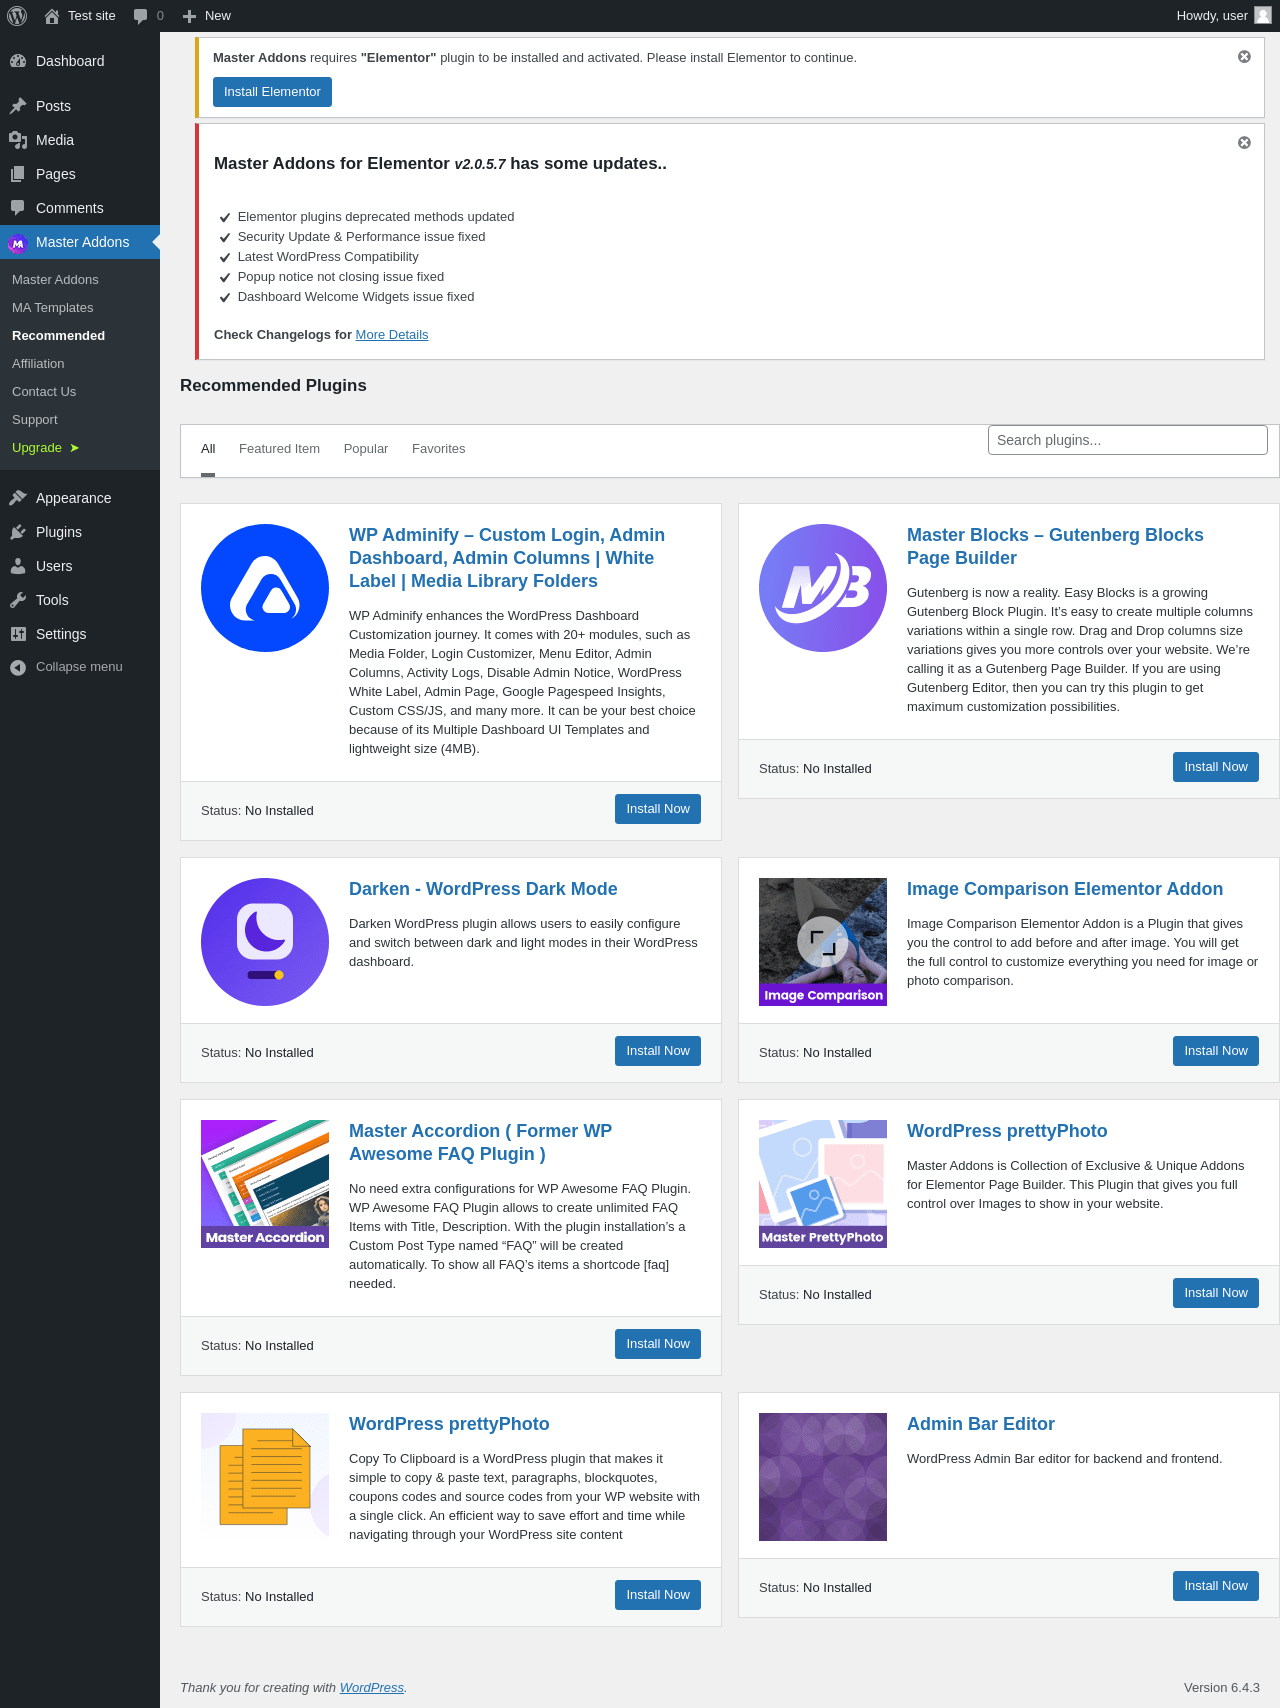Click the Copy To Clipboard documents thumbnail
1280x1708 pixels.
[265, 1477]
